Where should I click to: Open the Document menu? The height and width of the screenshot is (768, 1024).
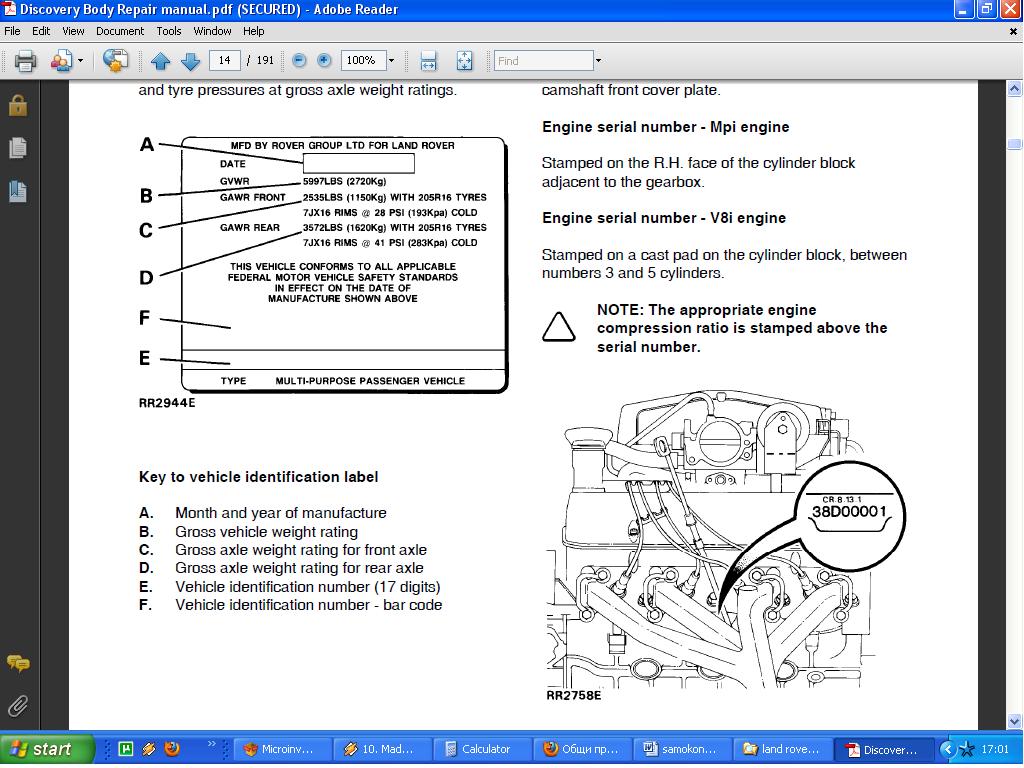tap(120, 31)
